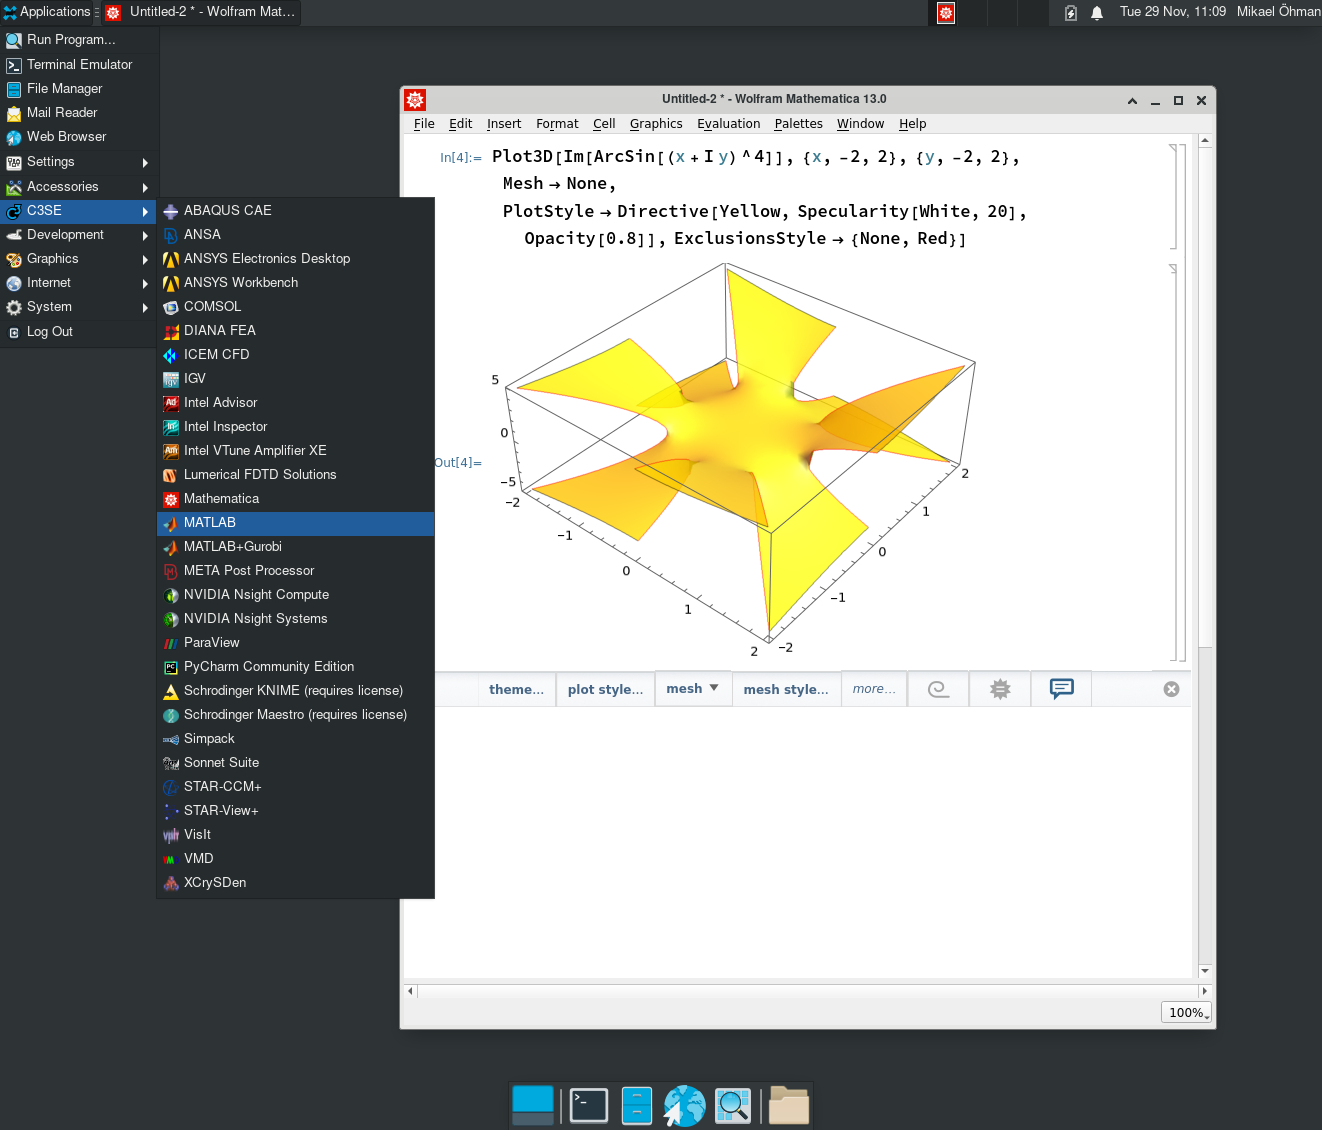Click the feedback speech bubble icon
The height and width of the screenshot is (1130, 1322).
point(1061,689)
